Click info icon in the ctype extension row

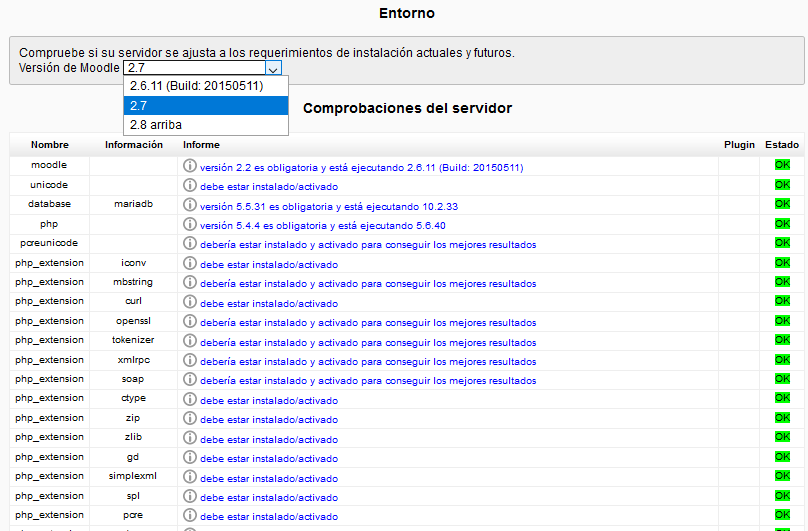(x=190, y=399)
